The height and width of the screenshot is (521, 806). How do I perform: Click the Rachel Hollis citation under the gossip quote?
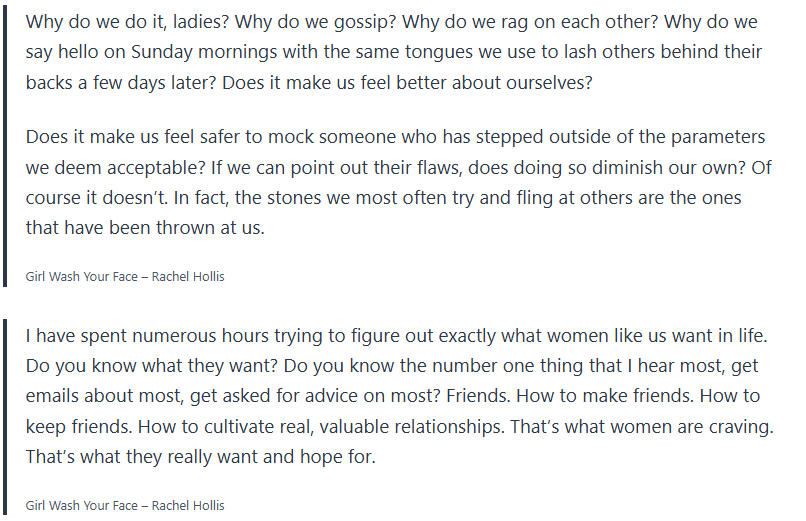coord(125,276)
